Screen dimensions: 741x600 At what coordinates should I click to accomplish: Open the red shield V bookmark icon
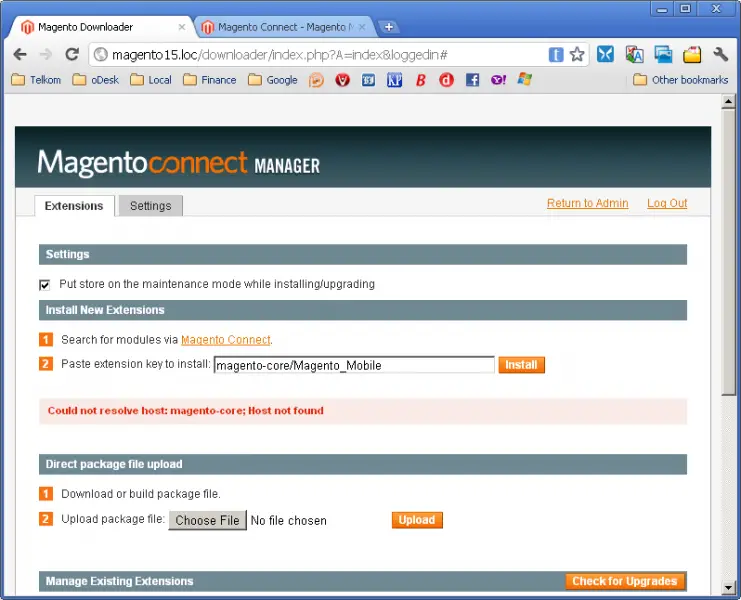[343, 80]
